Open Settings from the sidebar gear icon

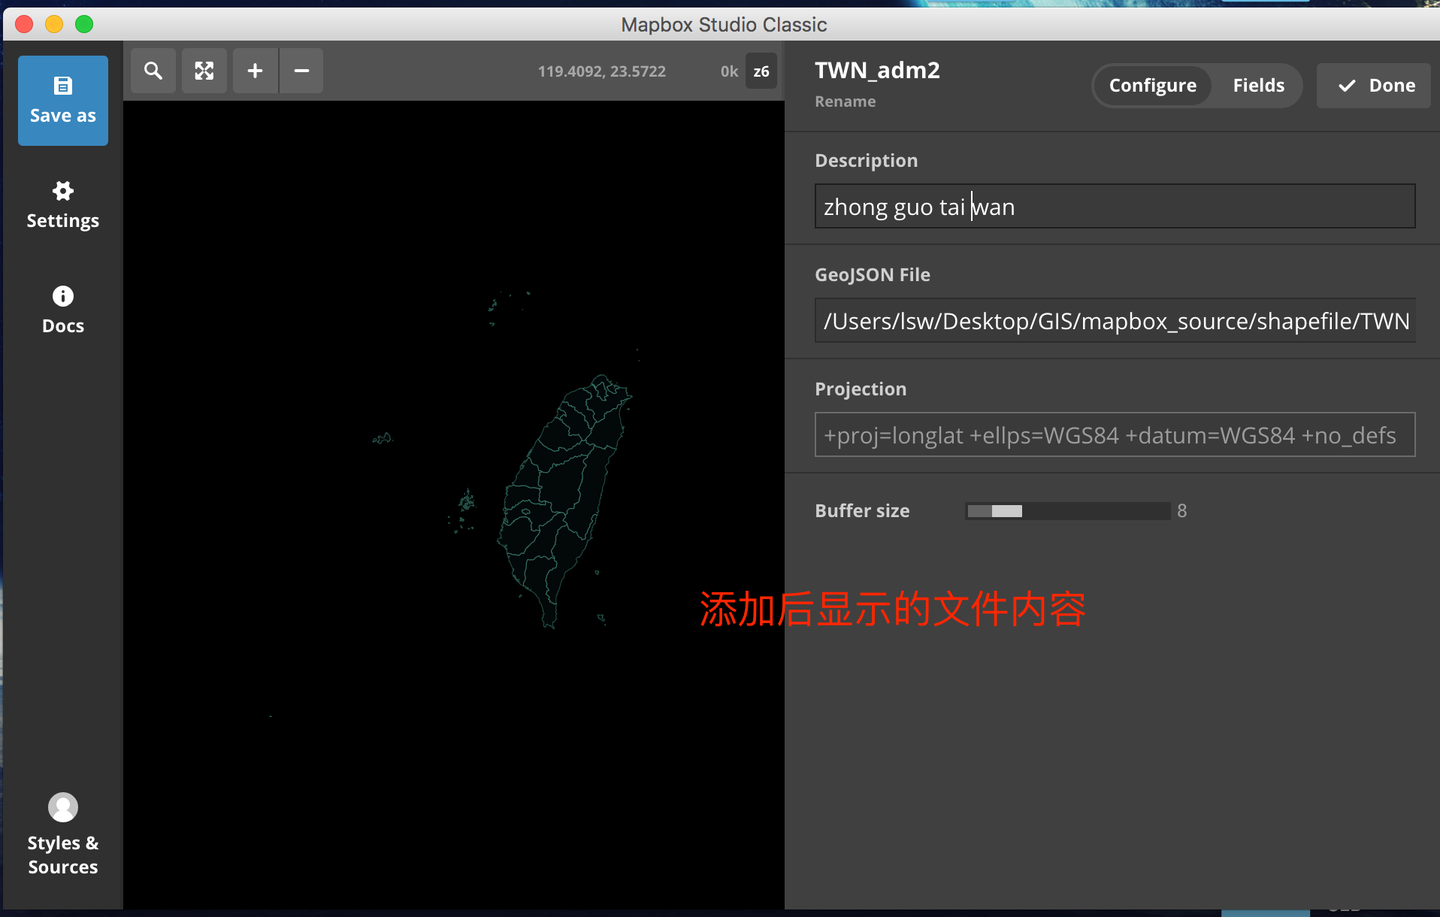coord(62,205)
